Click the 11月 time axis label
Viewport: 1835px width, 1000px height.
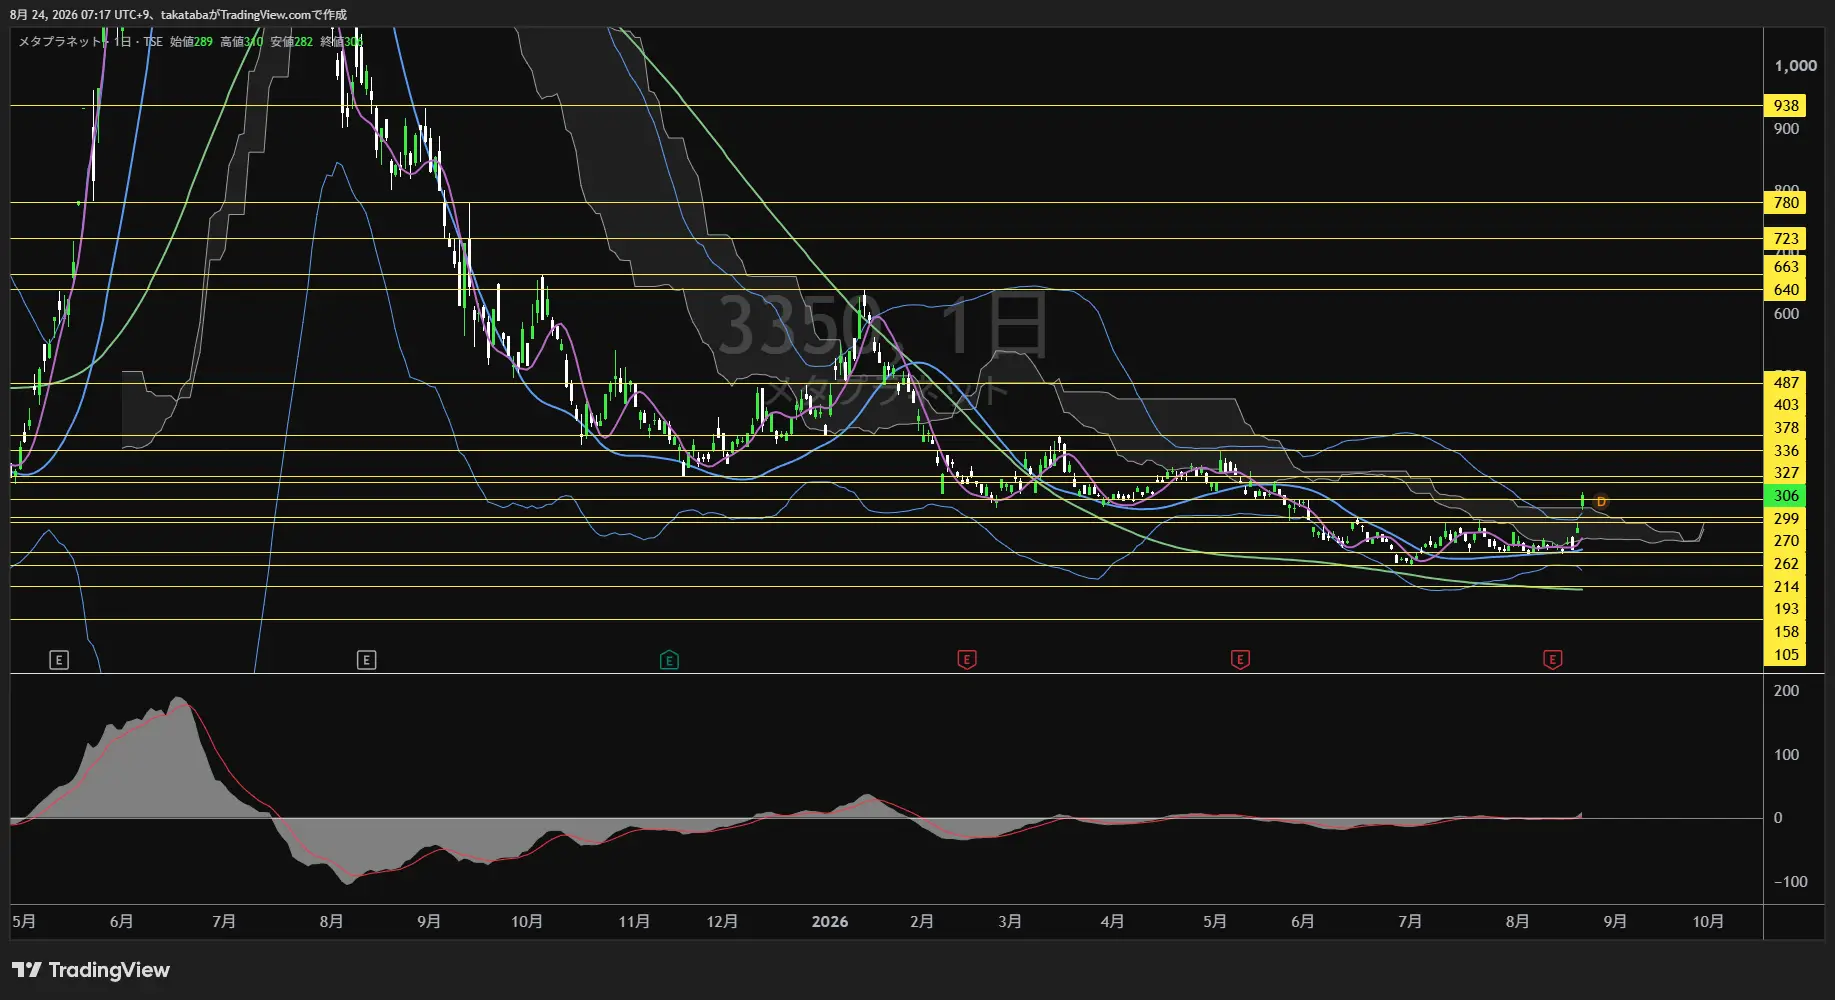coord(634,922)
